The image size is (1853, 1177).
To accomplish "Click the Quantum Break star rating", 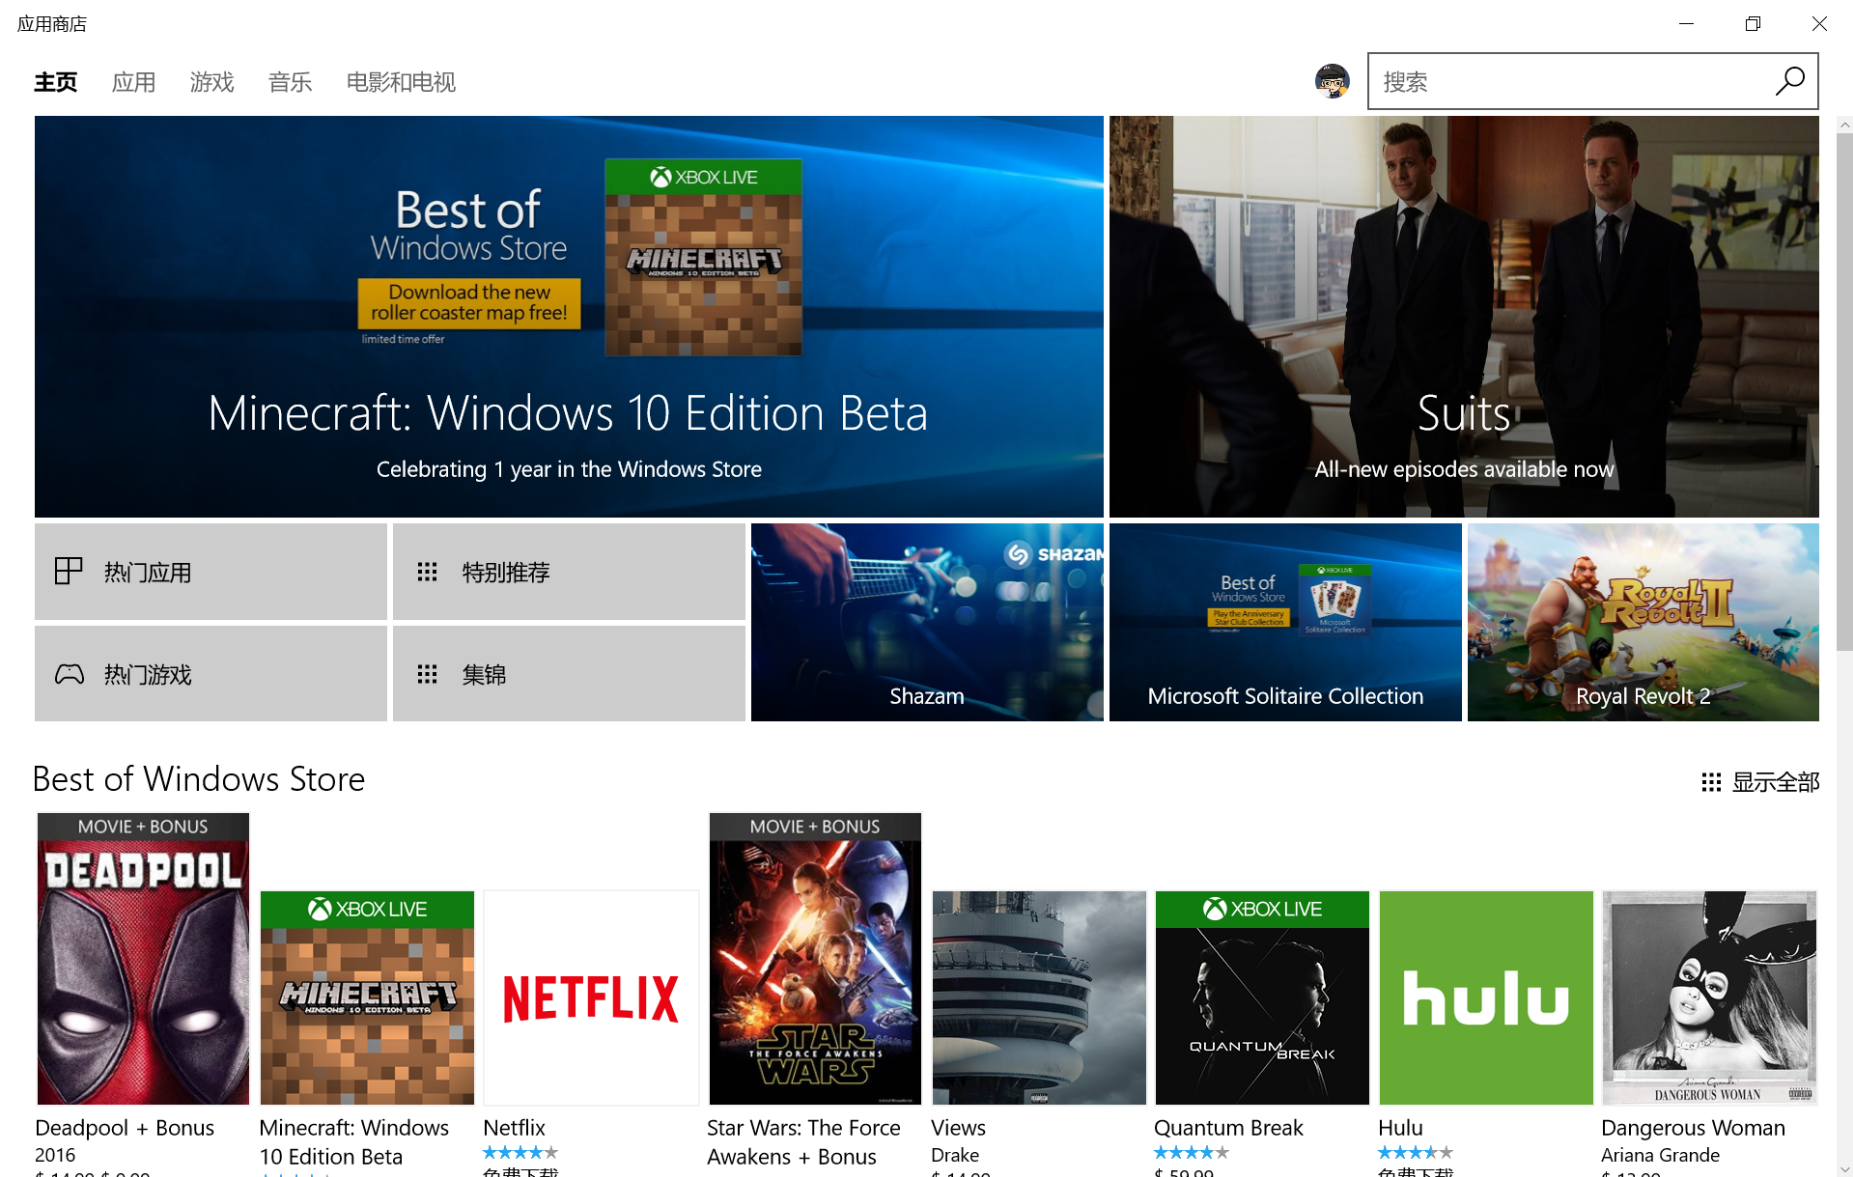I will pyautogui.click(x=1191, y=1152).
